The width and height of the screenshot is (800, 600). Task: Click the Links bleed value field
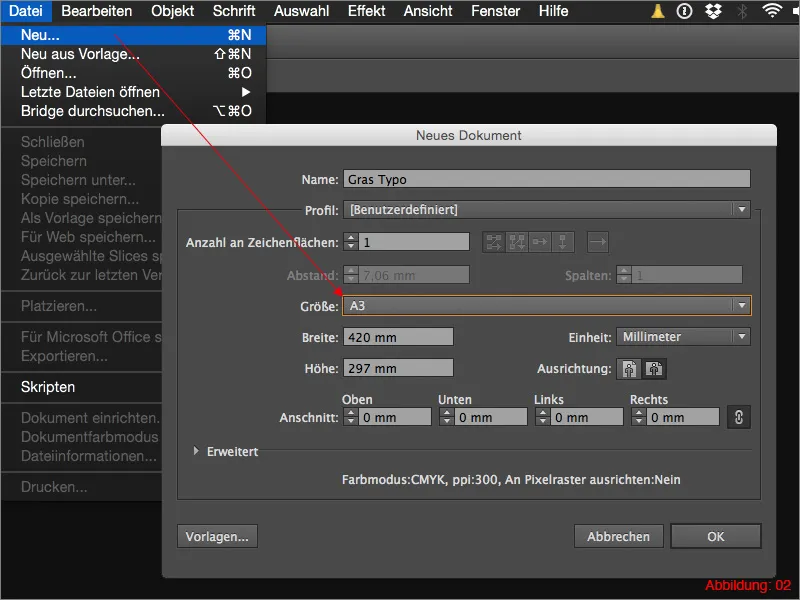tap(587, 417)
